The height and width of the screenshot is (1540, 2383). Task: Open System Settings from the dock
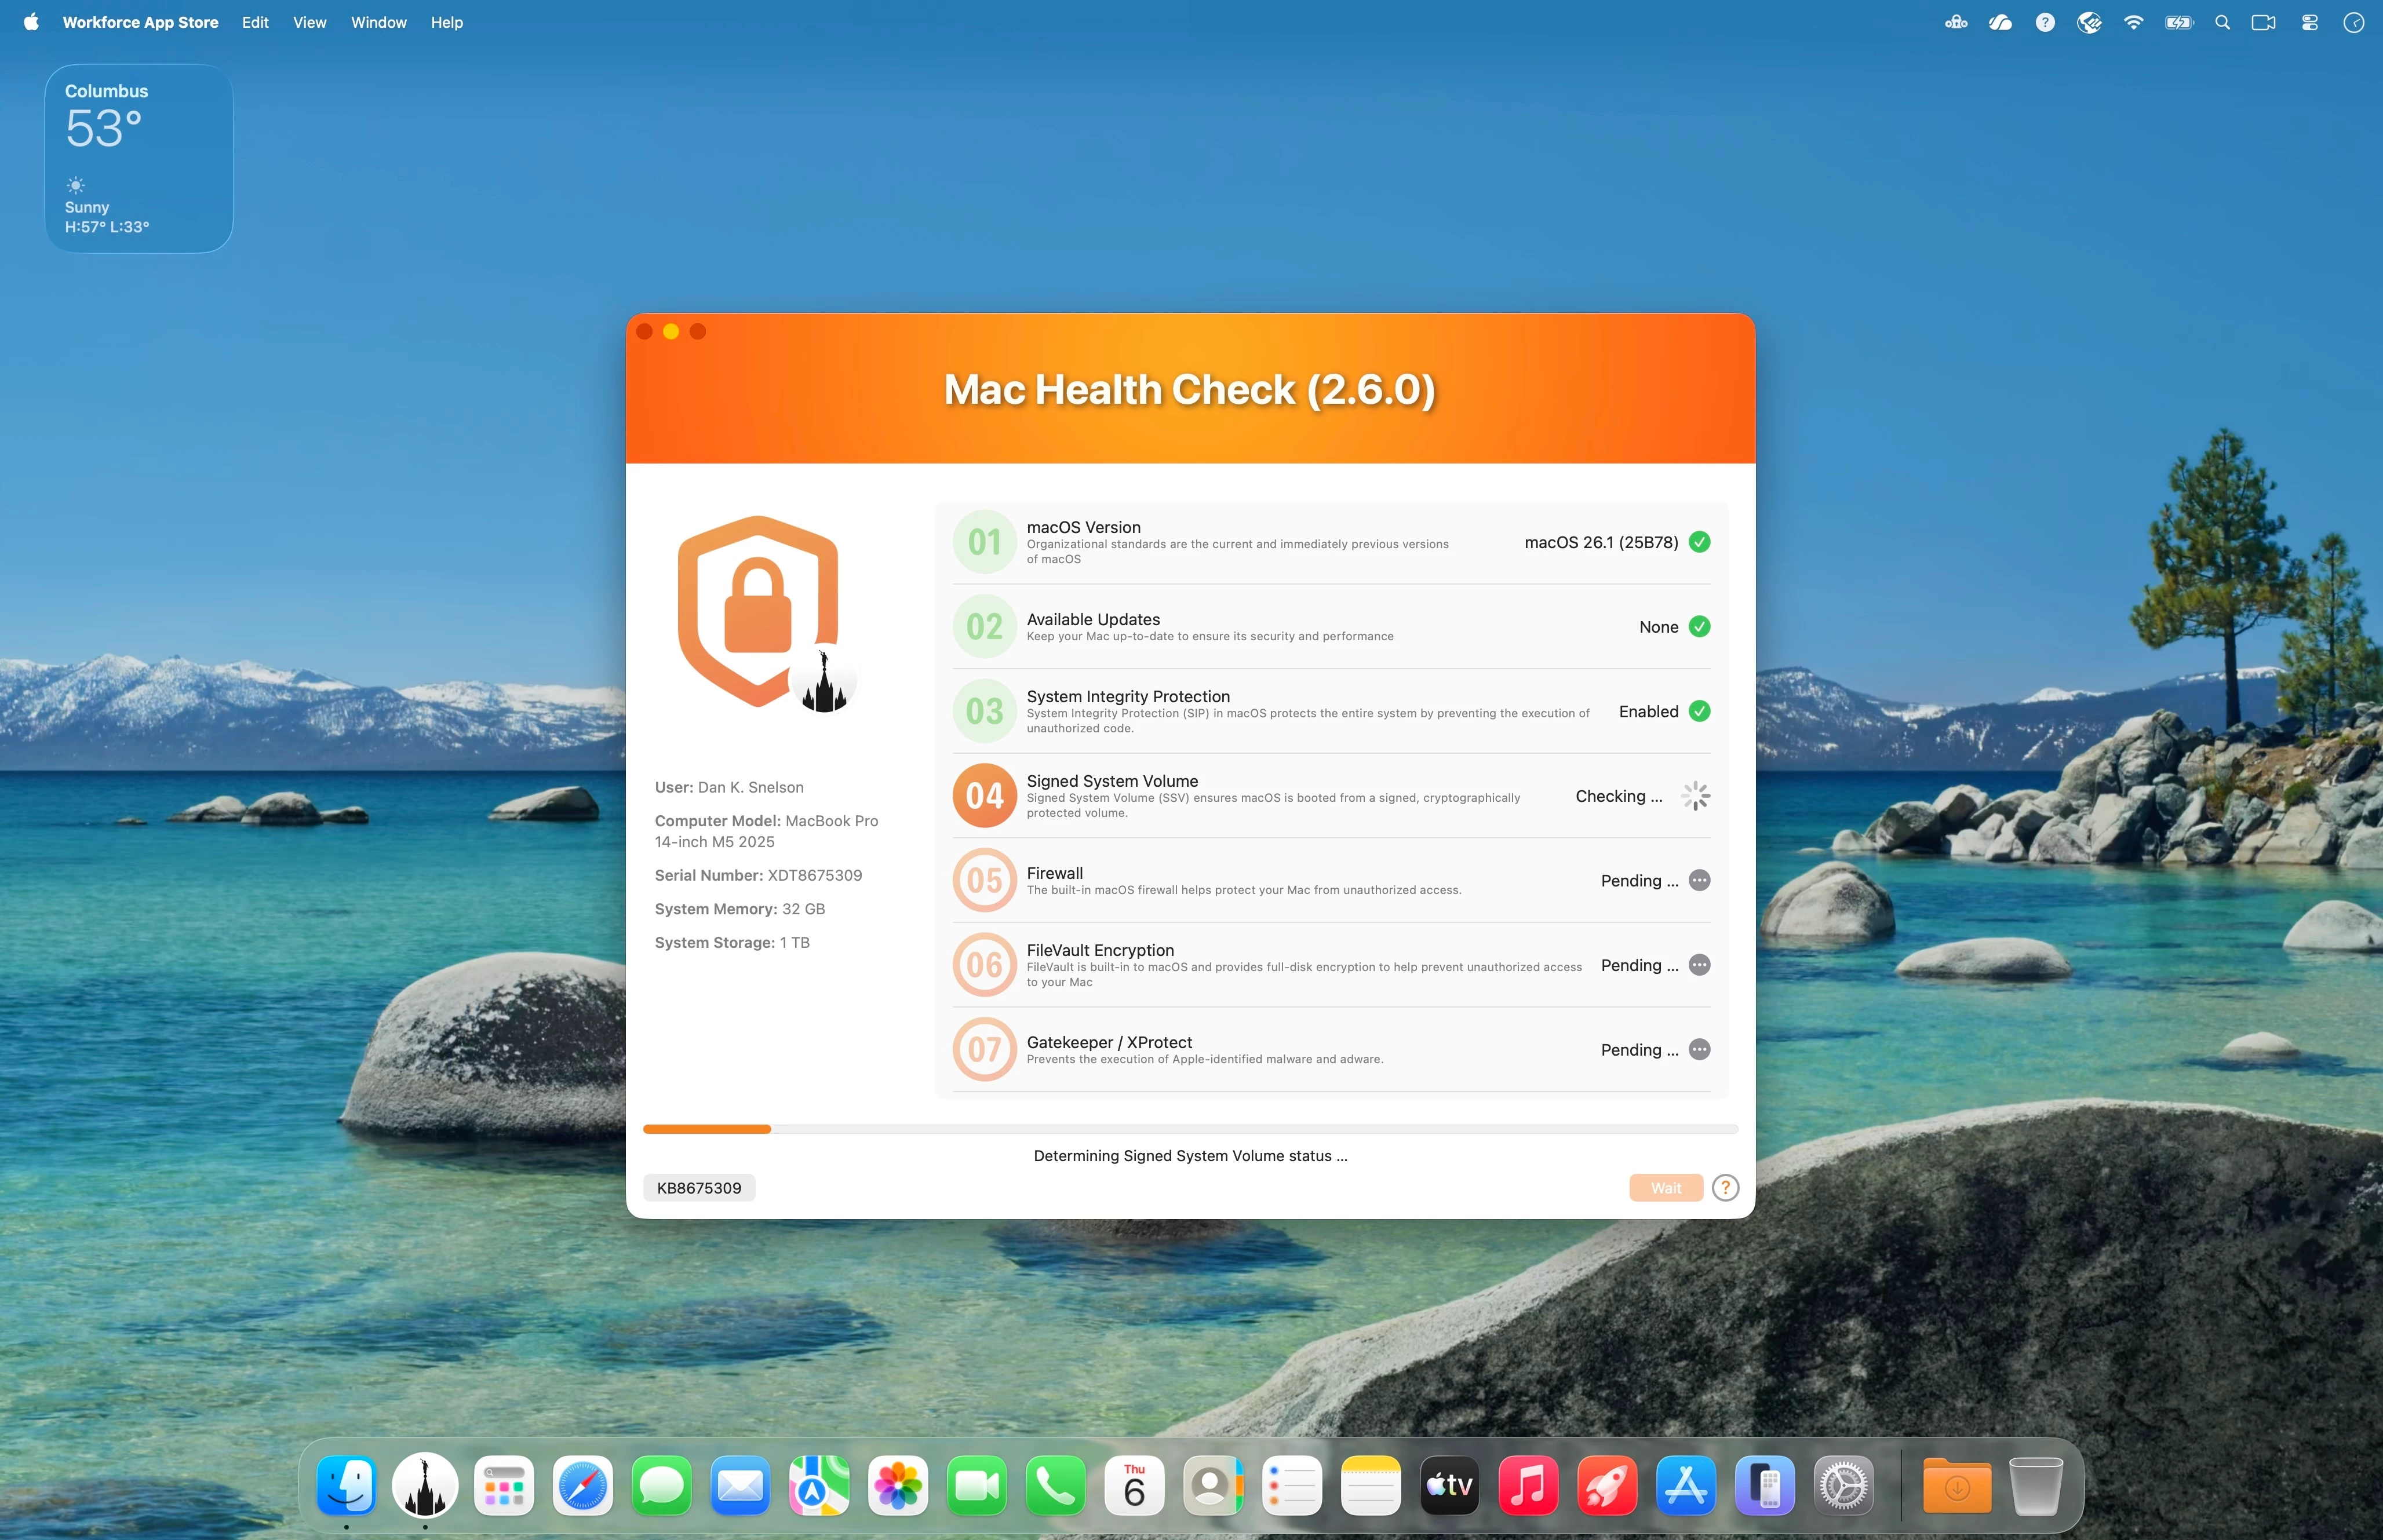1843,1485
